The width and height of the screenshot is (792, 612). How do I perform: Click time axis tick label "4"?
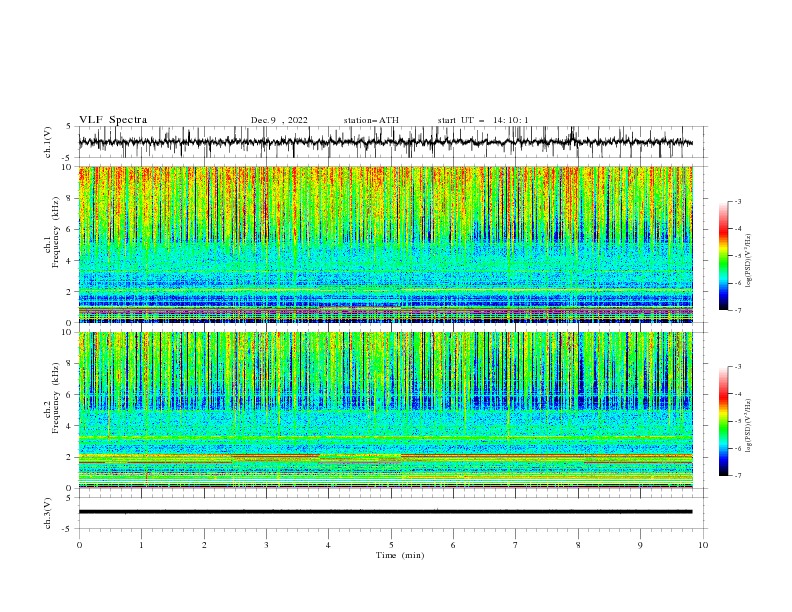328,545
